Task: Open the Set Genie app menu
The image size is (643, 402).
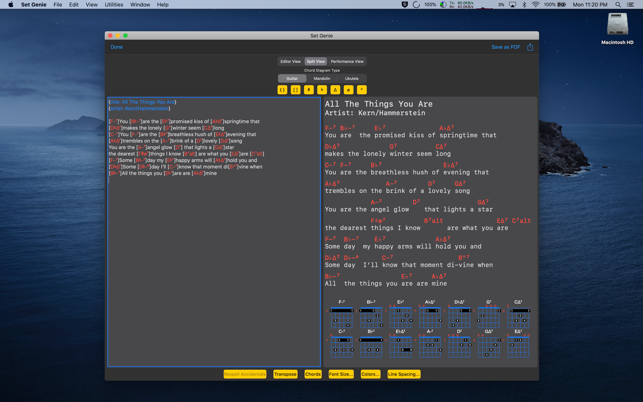Action: coord(34,5)
